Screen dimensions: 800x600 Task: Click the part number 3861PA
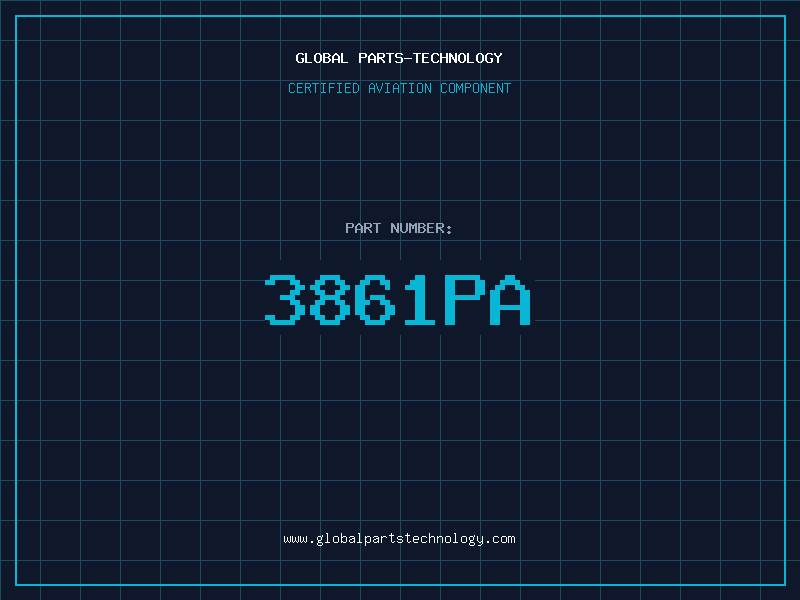click(398, 300)
